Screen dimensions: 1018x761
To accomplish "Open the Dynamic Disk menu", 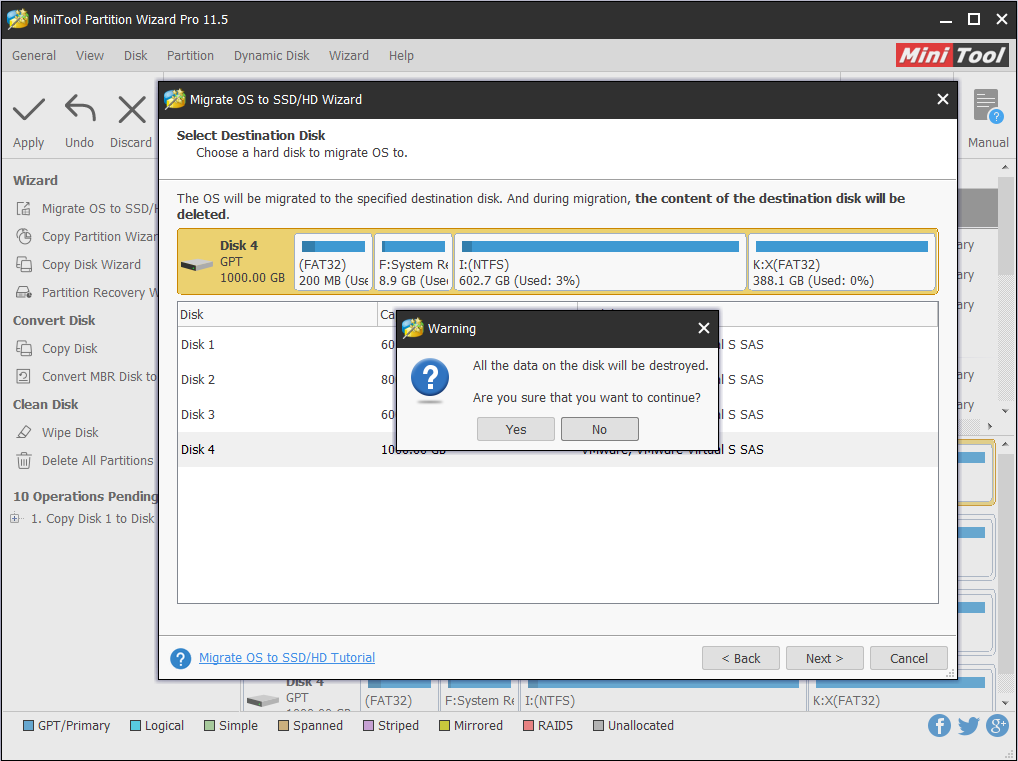I will (x=271, y=56).
